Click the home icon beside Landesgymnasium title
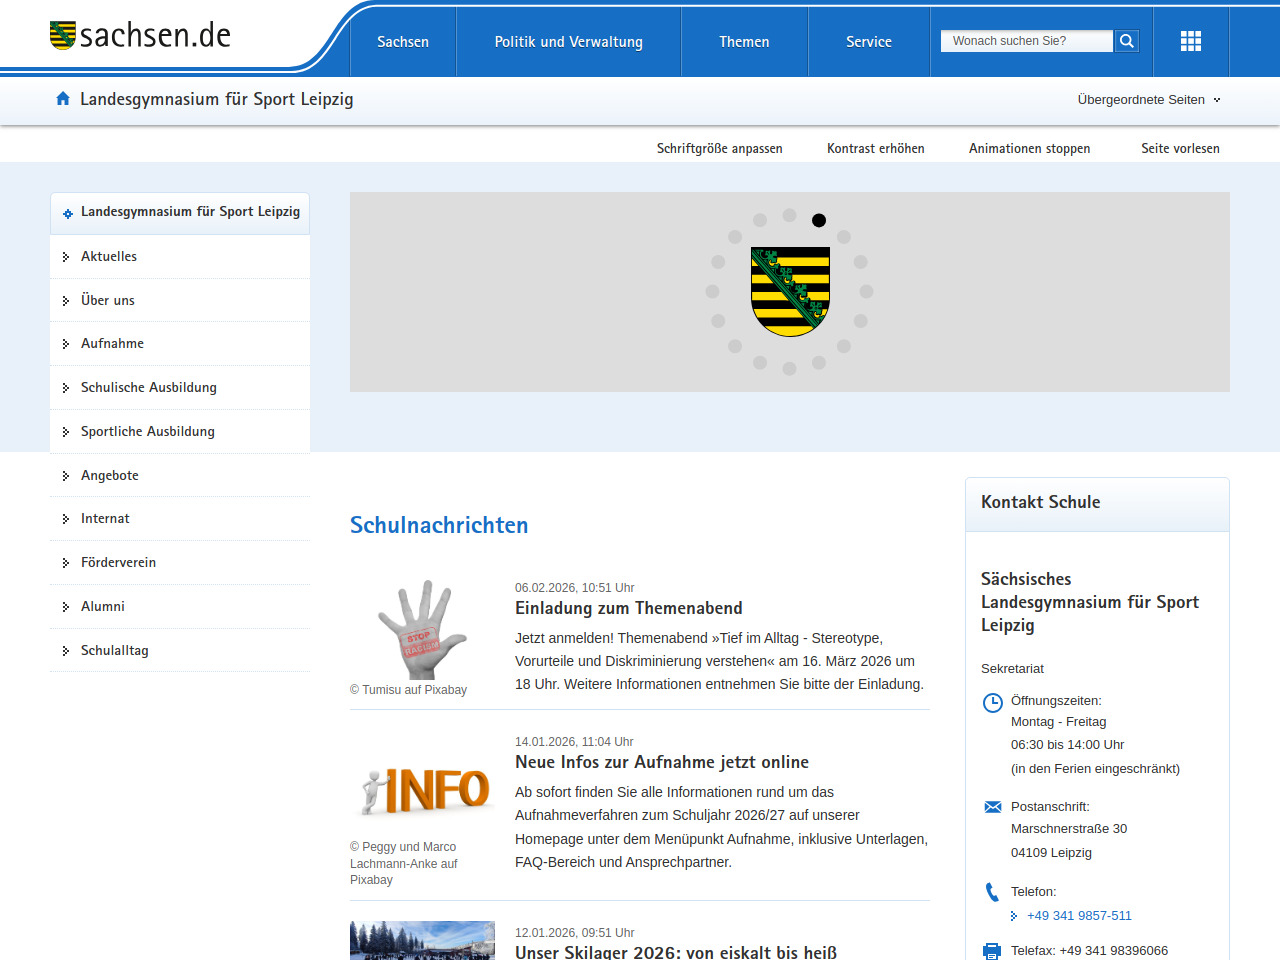This screenshot has width=1280, height=960. [63, 99]
